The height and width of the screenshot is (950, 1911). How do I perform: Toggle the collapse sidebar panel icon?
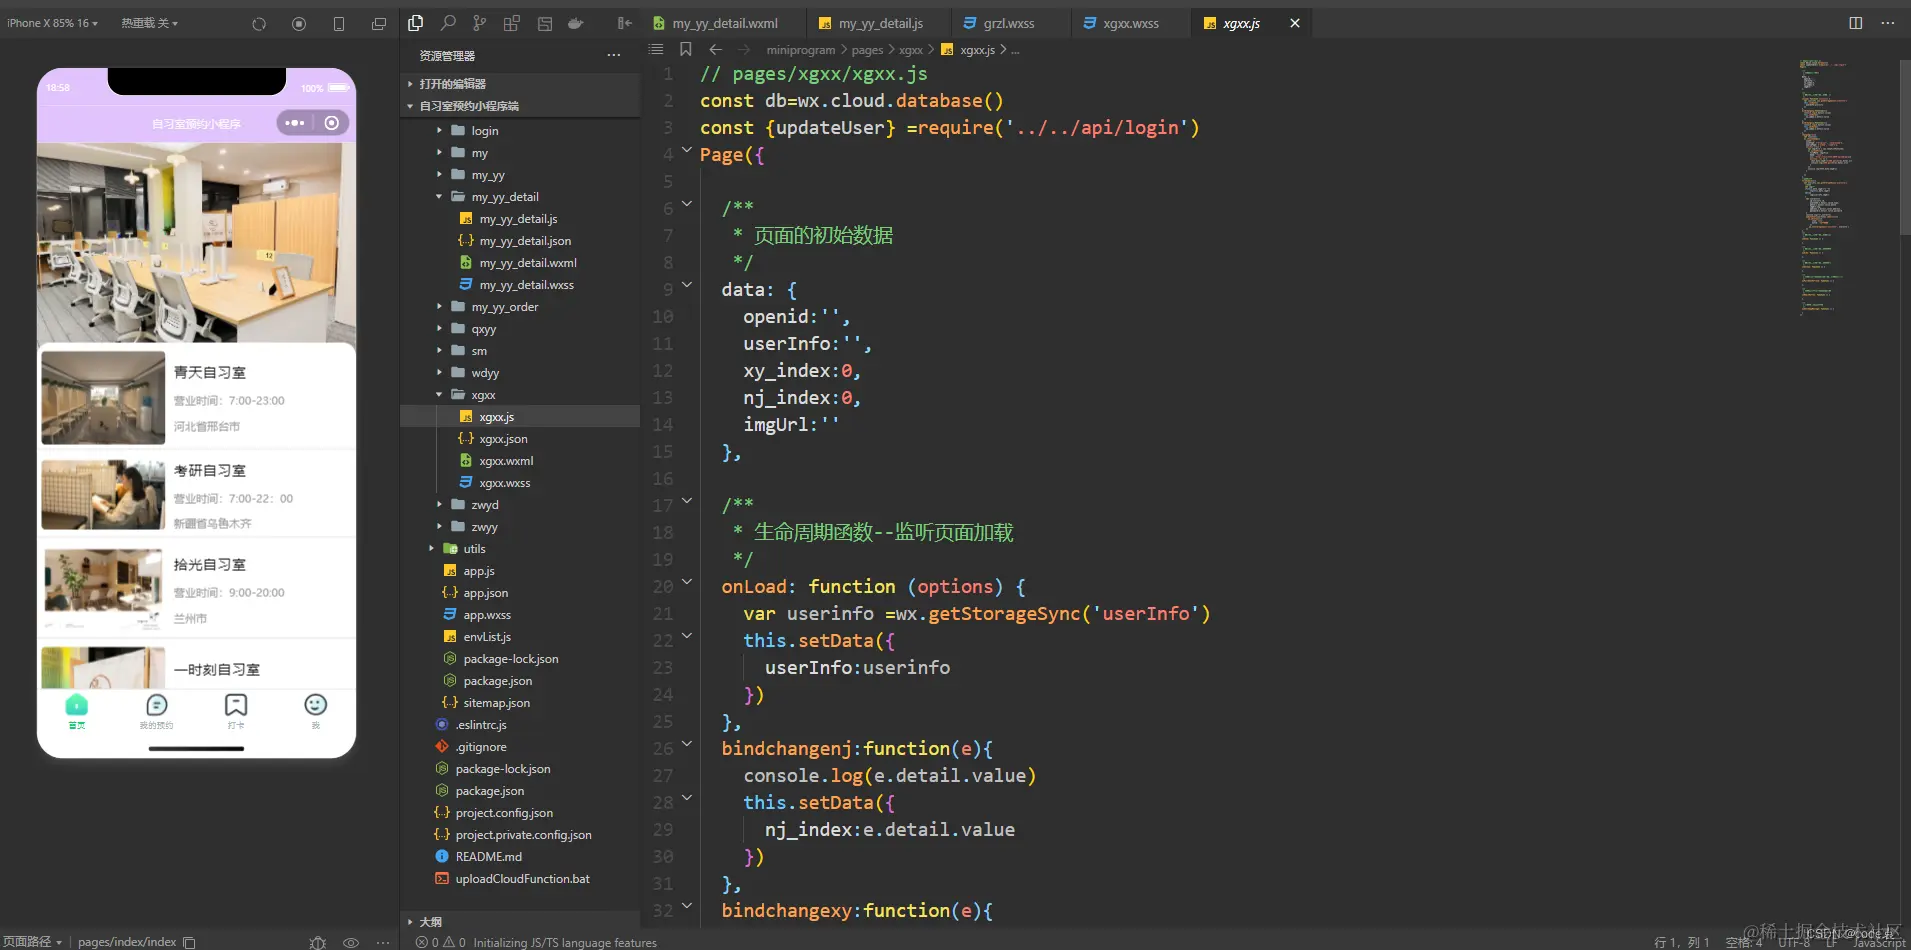624,23
